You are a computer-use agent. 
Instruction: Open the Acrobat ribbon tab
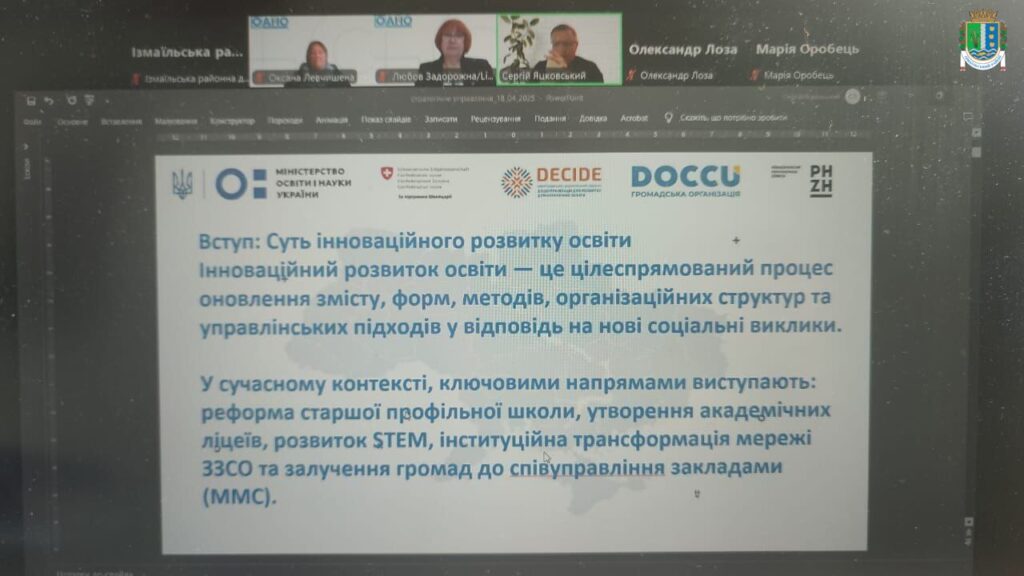[634, 118]
